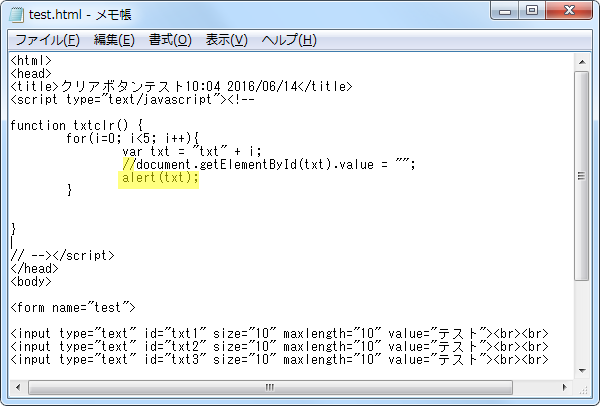Close the test.html Notepad window

tap(569, 11)
